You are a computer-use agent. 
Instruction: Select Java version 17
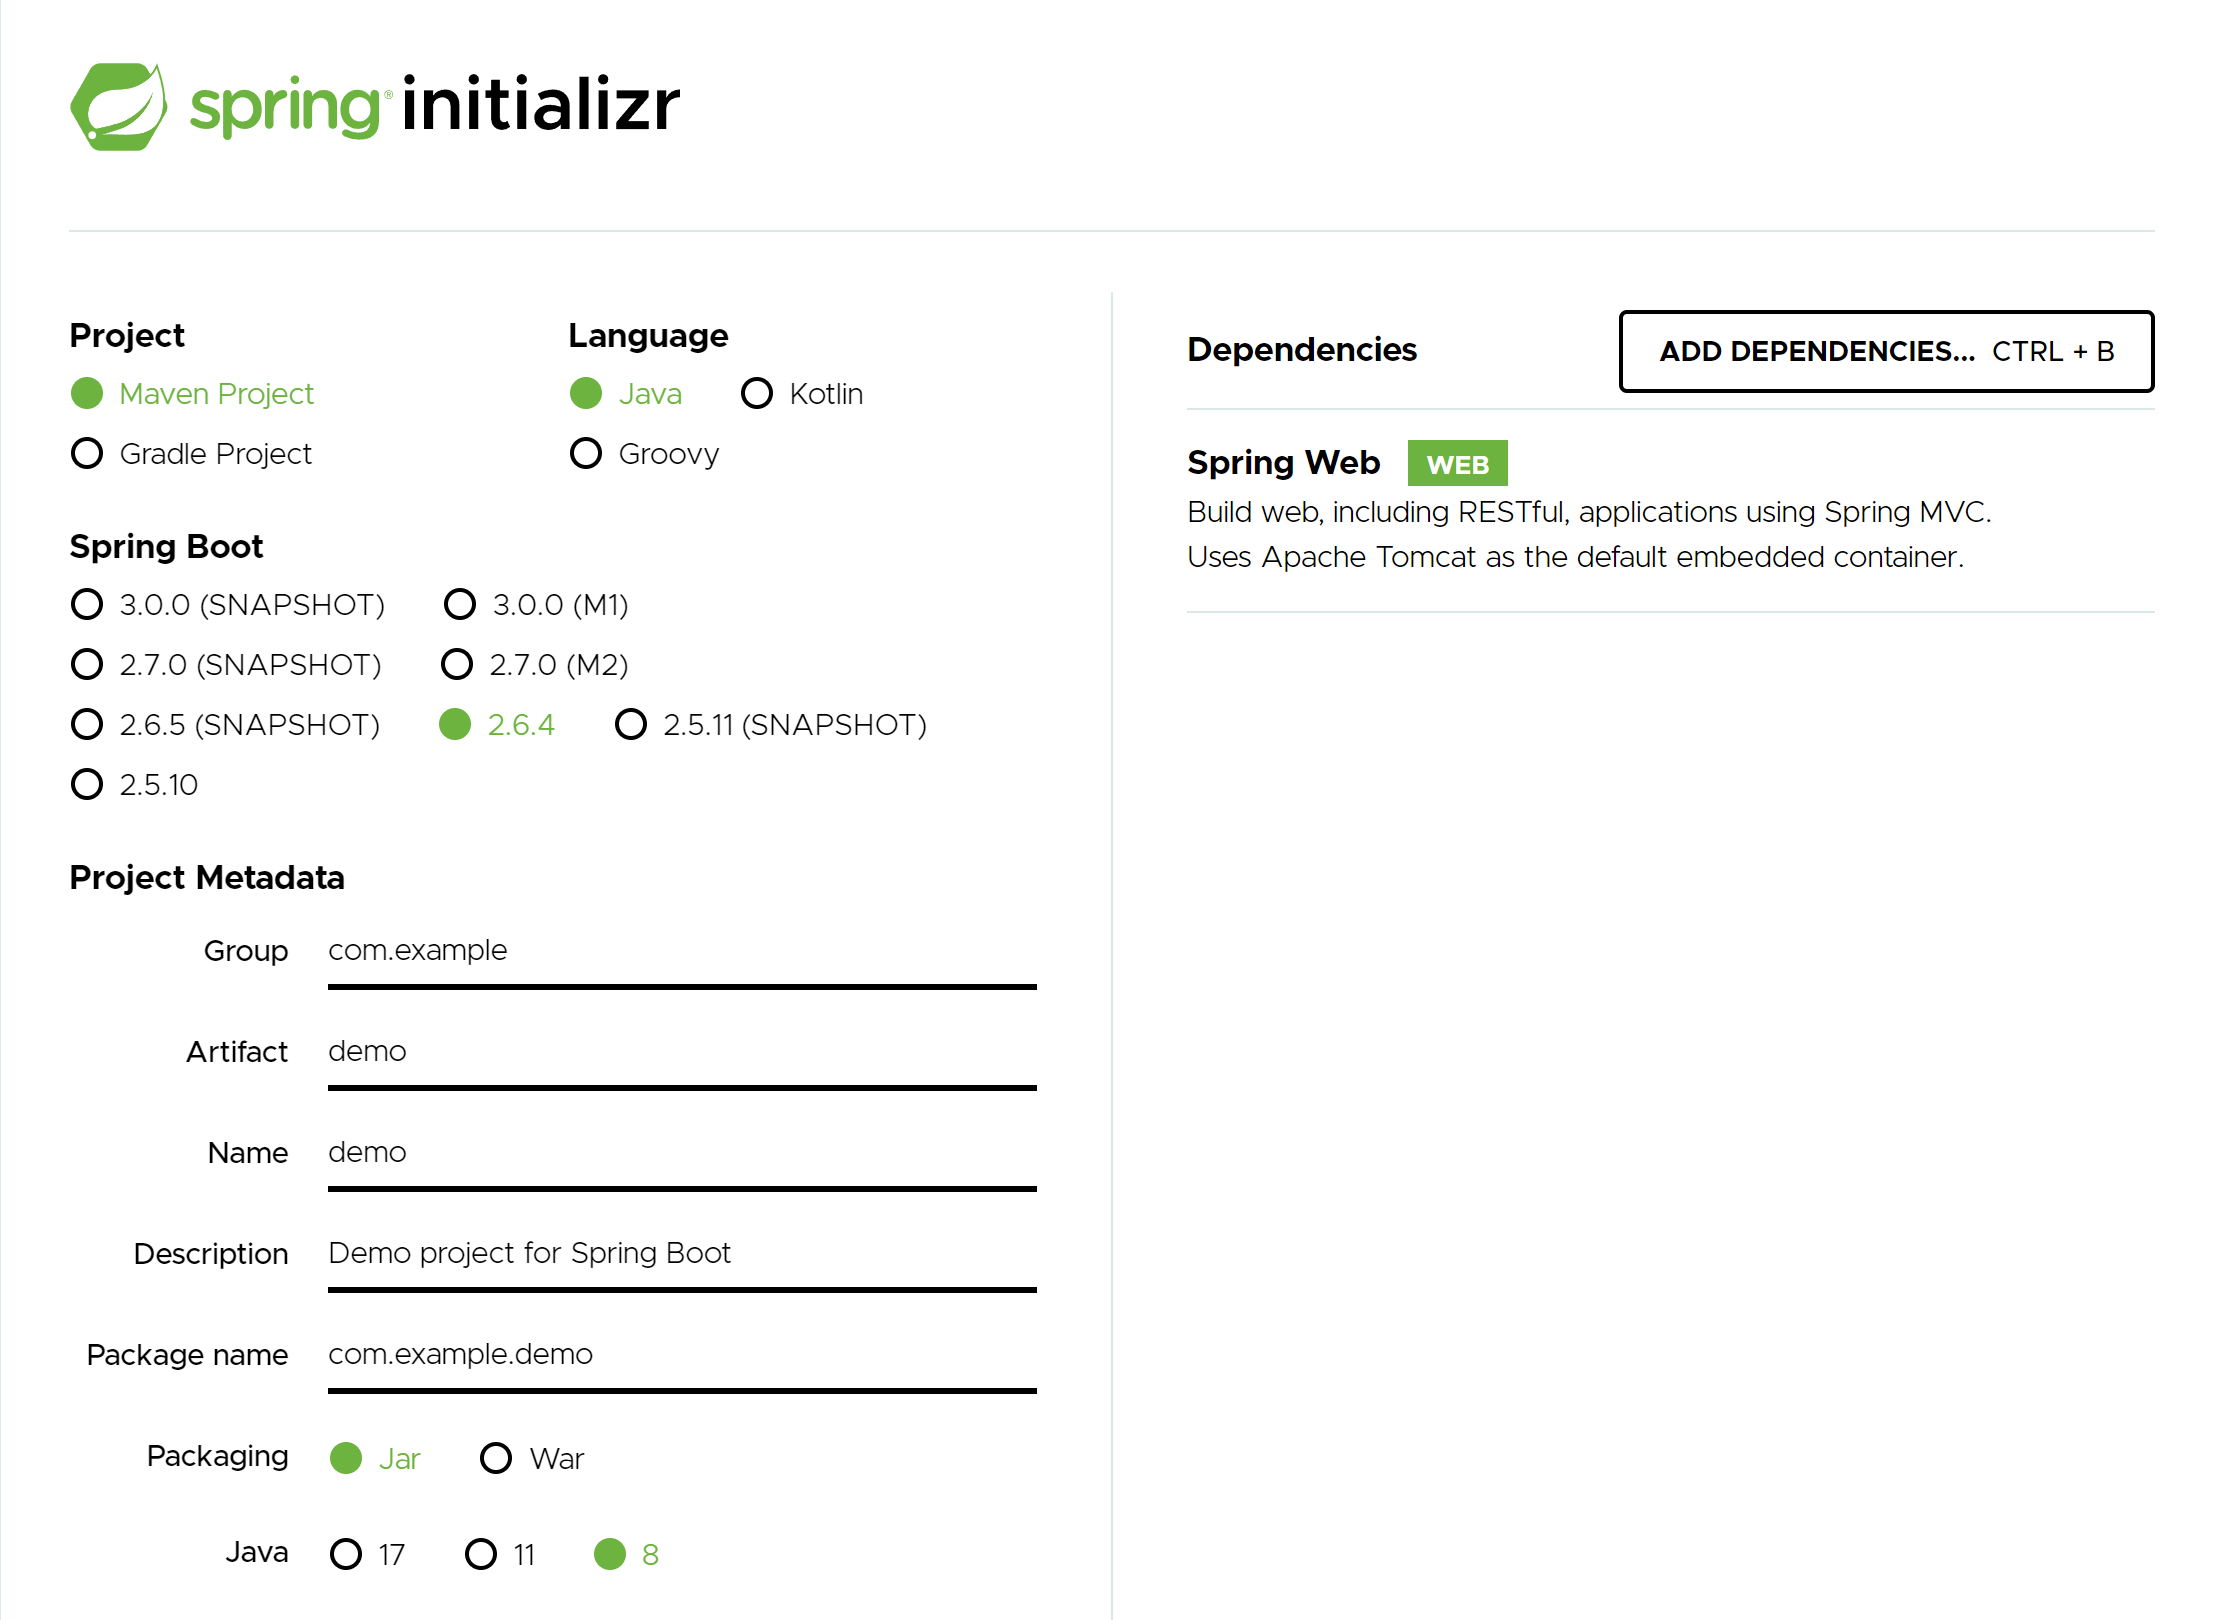346,1553
